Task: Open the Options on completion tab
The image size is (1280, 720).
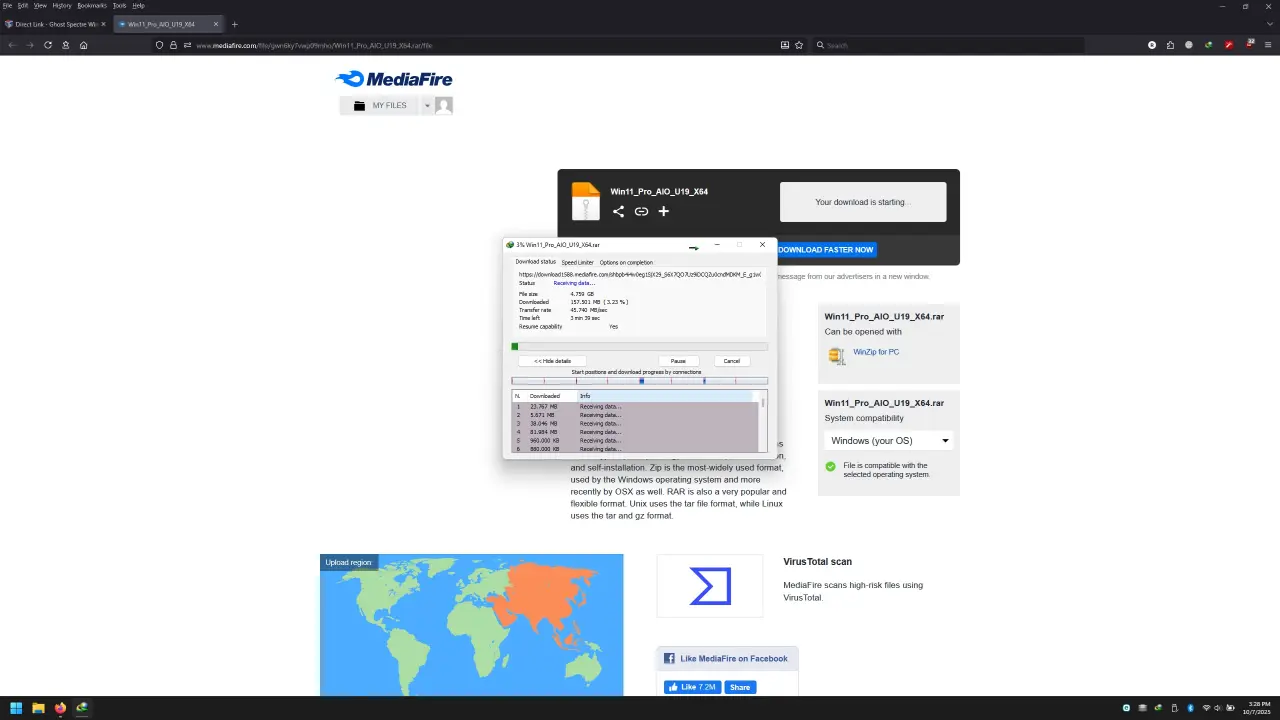Action: pos(626,262)
